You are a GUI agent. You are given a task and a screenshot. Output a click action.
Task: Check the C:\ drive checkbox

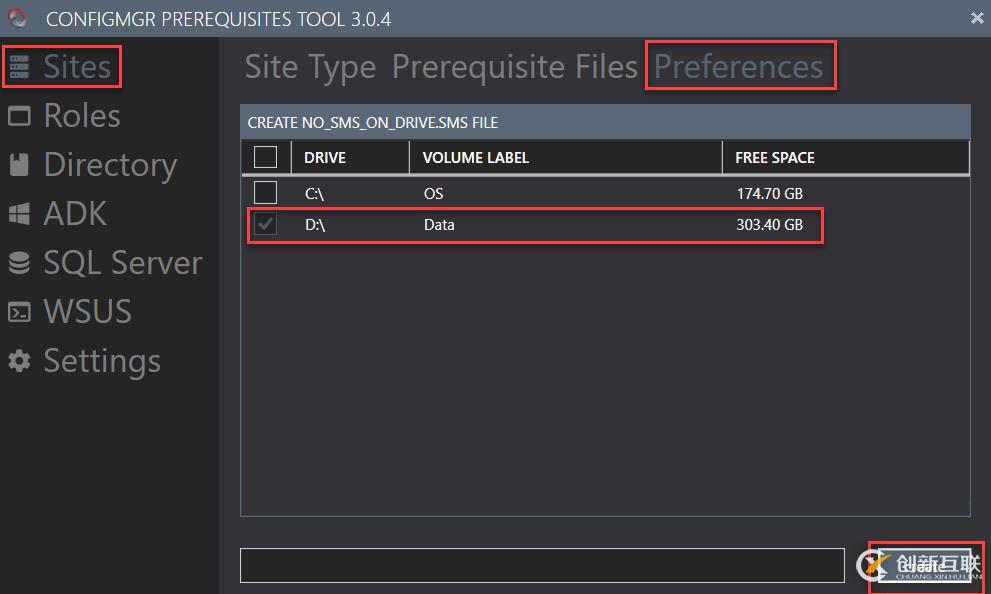(x=265, y=193)
